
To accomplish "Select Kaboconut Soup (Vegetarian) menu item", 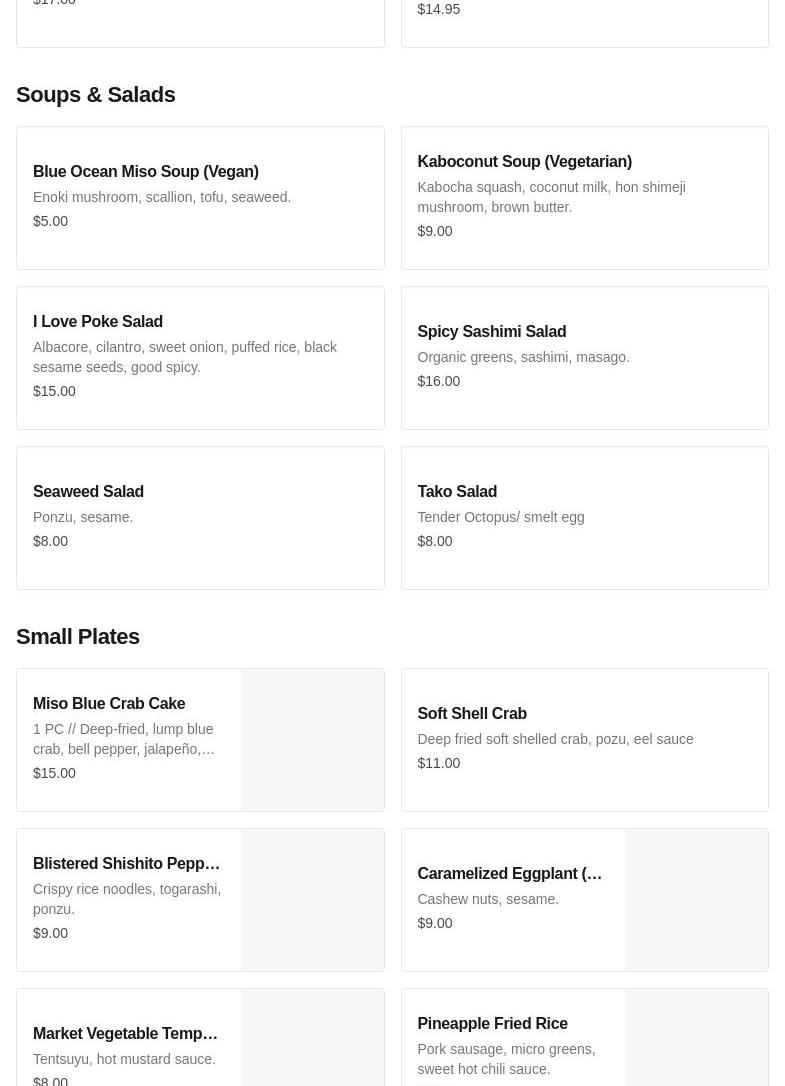I will coord(524,162).
